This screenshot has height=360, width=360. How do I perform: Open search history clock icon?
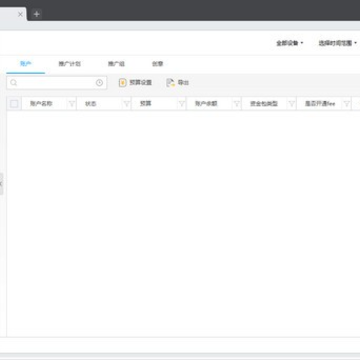(x=99, y=83)
